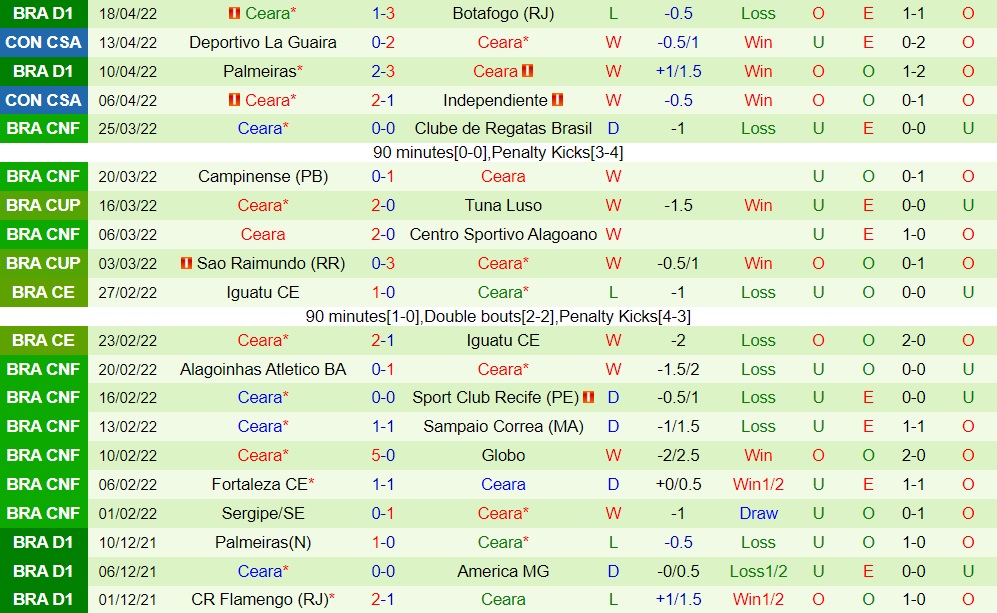Screen dimensions: 997x613
Task: Click the BRA CE badge on the 23/02/22 row
Action: [43, 340]
